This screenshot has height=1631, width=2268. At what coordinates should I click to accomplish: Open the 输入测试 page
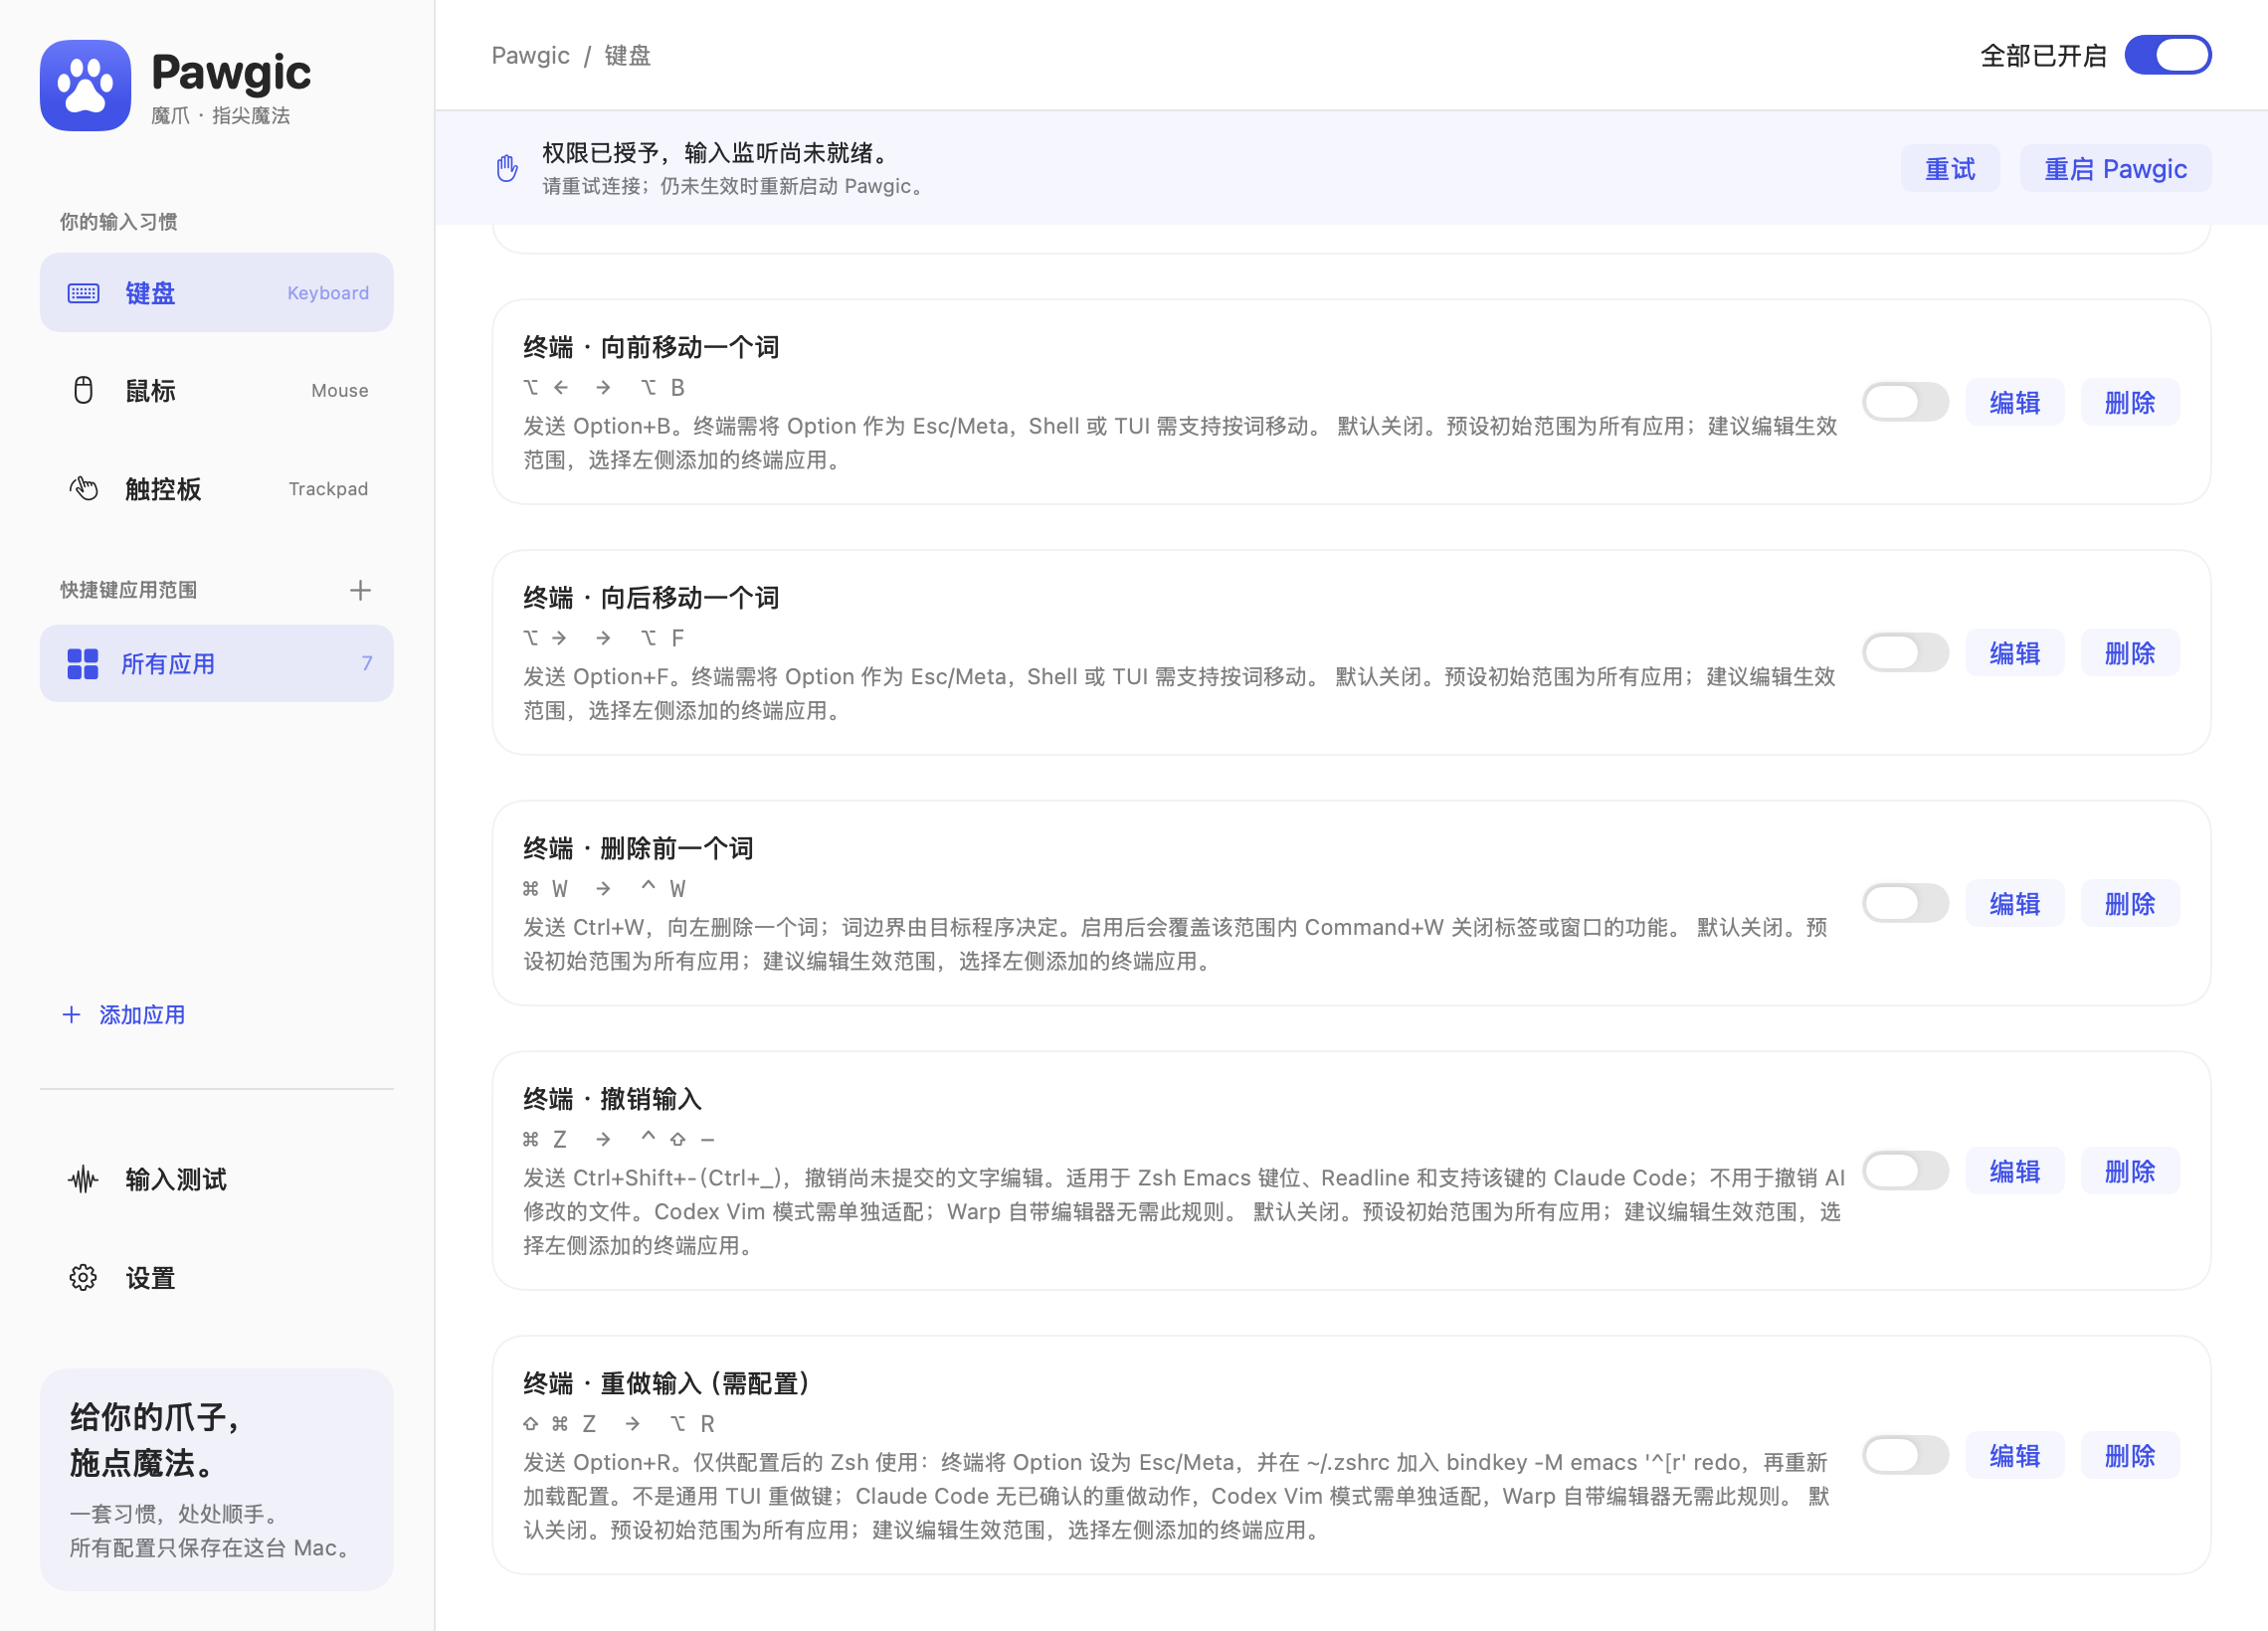pos(217,1180)
